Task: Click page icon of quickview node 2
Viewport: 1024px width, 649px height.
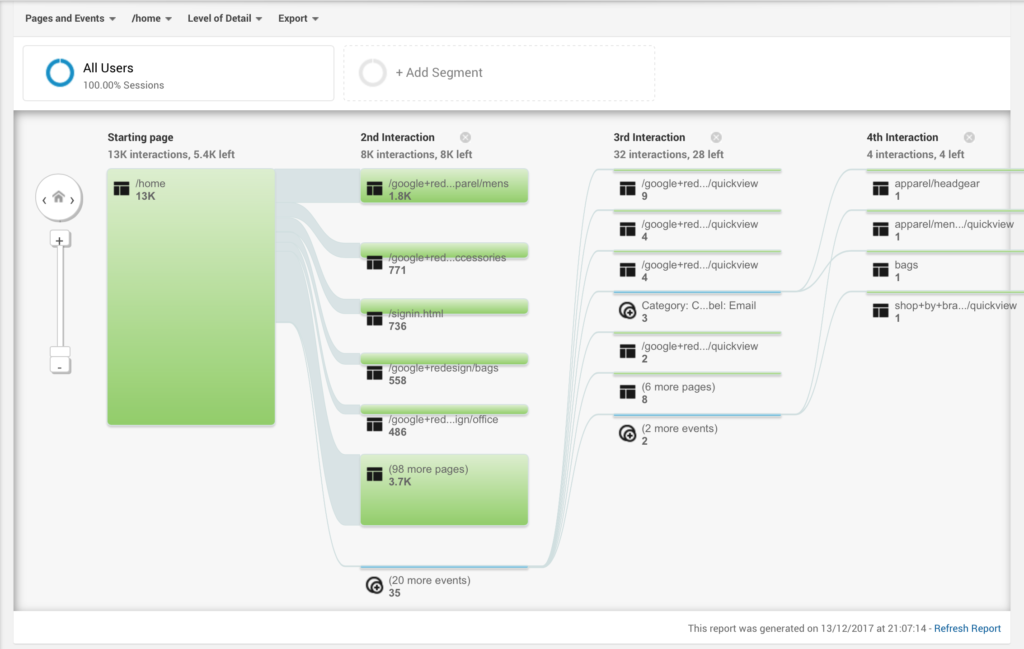Action: (628, 351)
